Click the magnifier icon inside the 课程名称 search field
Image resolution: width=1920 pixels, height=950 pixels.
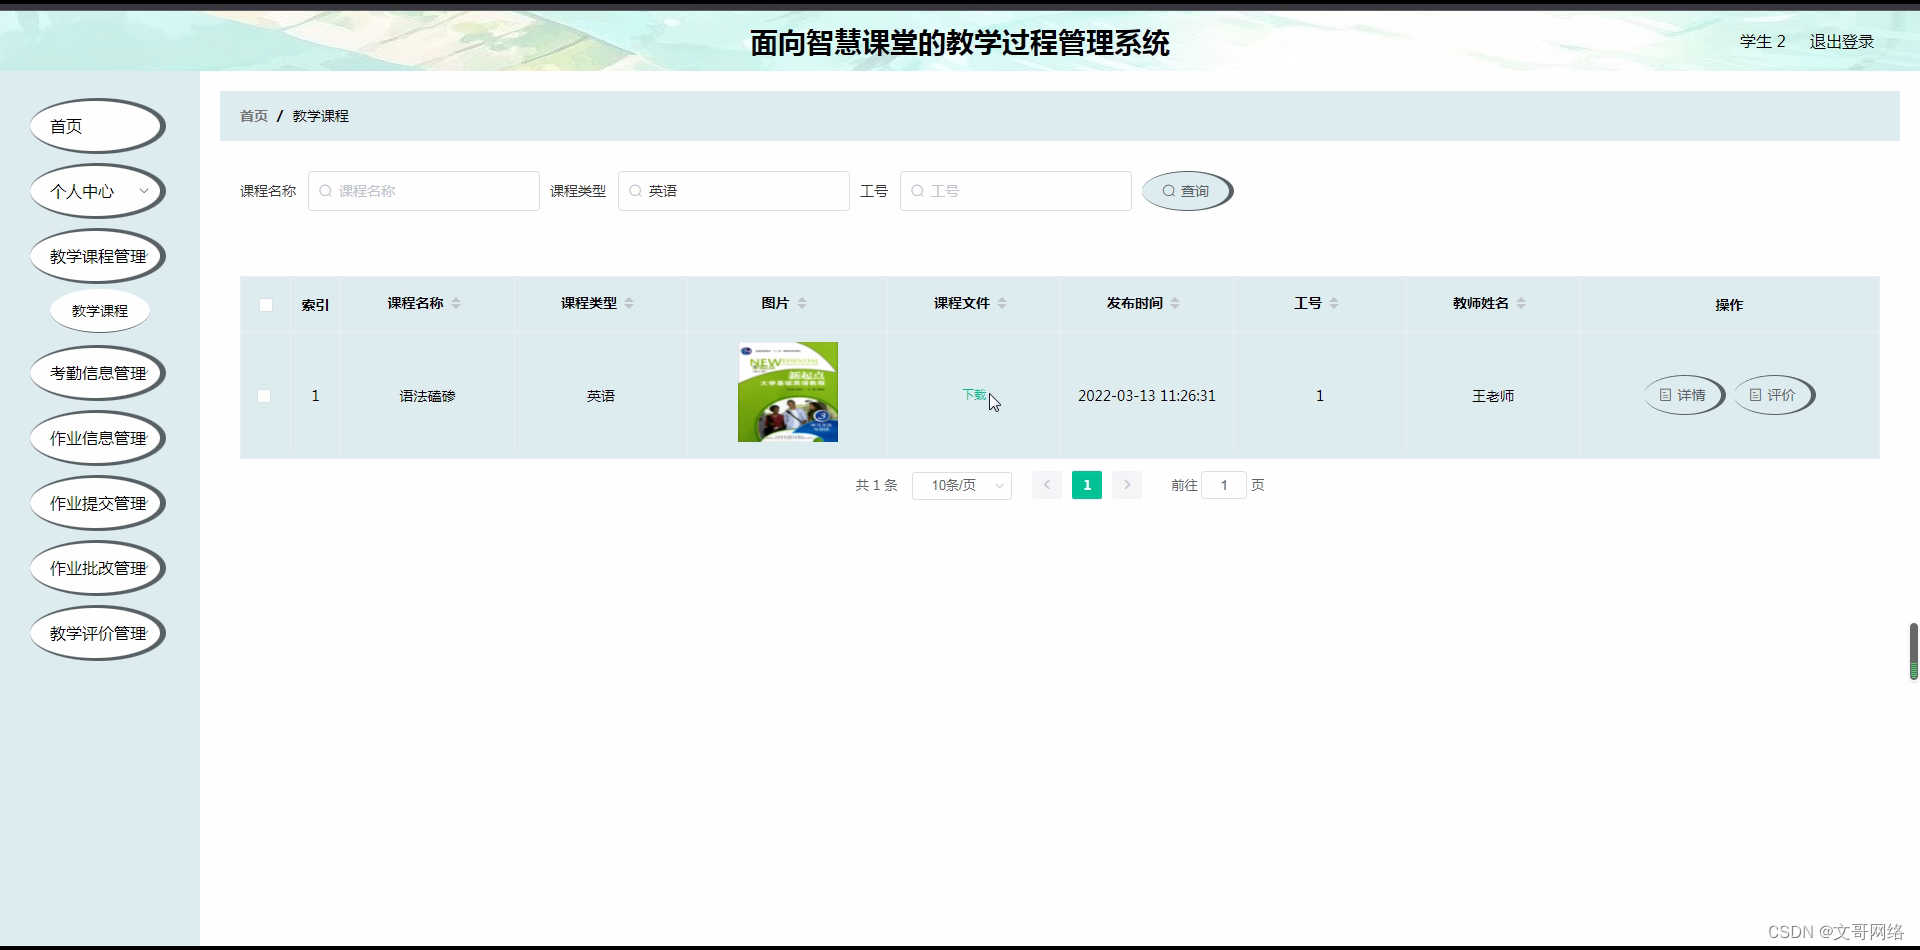point(327,191)
